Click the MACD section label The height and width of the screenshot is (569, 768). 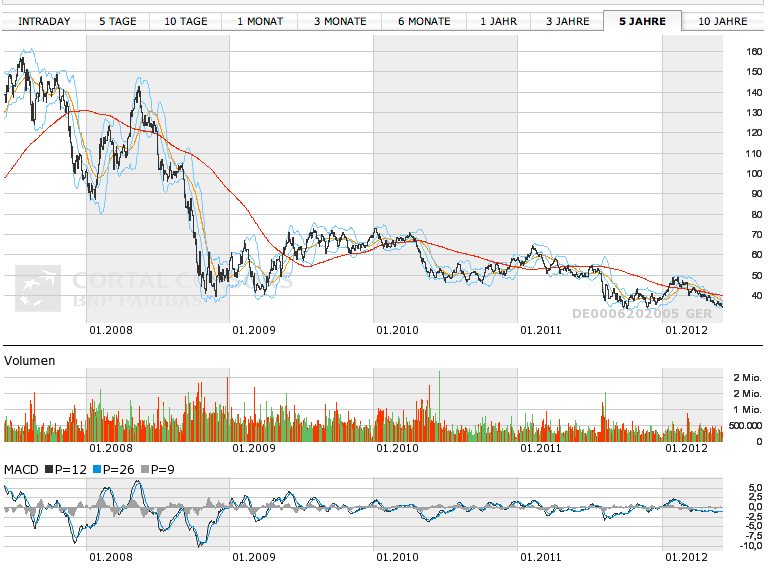[22, 469]
